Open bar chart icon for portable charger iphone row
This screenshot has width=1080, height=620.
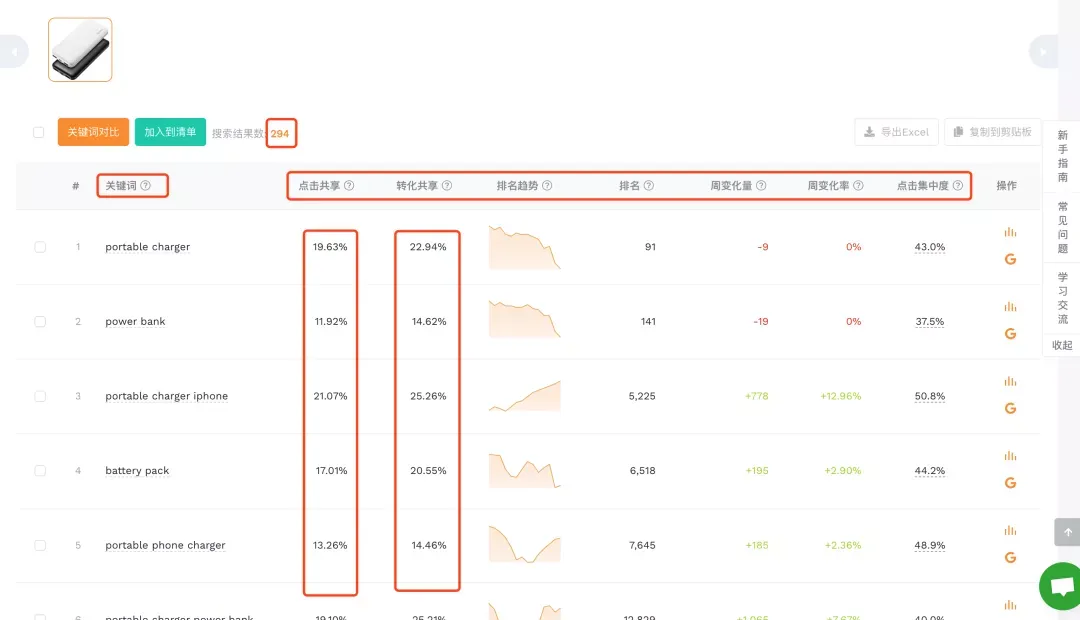point(1010,381)
